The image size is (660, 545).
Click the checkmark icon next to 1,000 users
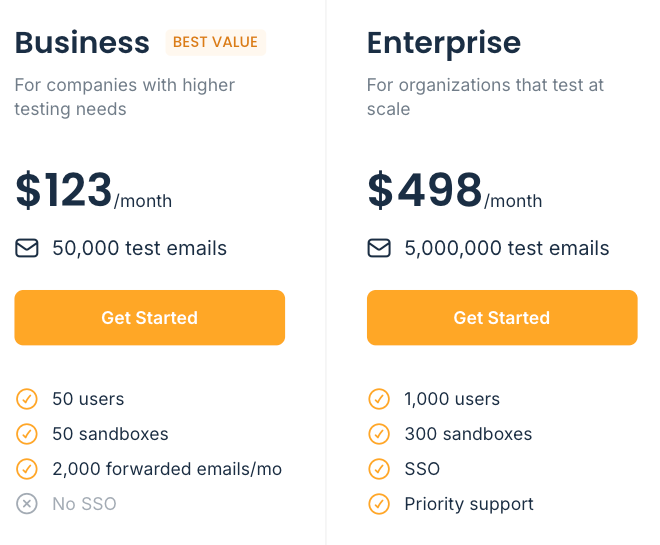[379, 399]
